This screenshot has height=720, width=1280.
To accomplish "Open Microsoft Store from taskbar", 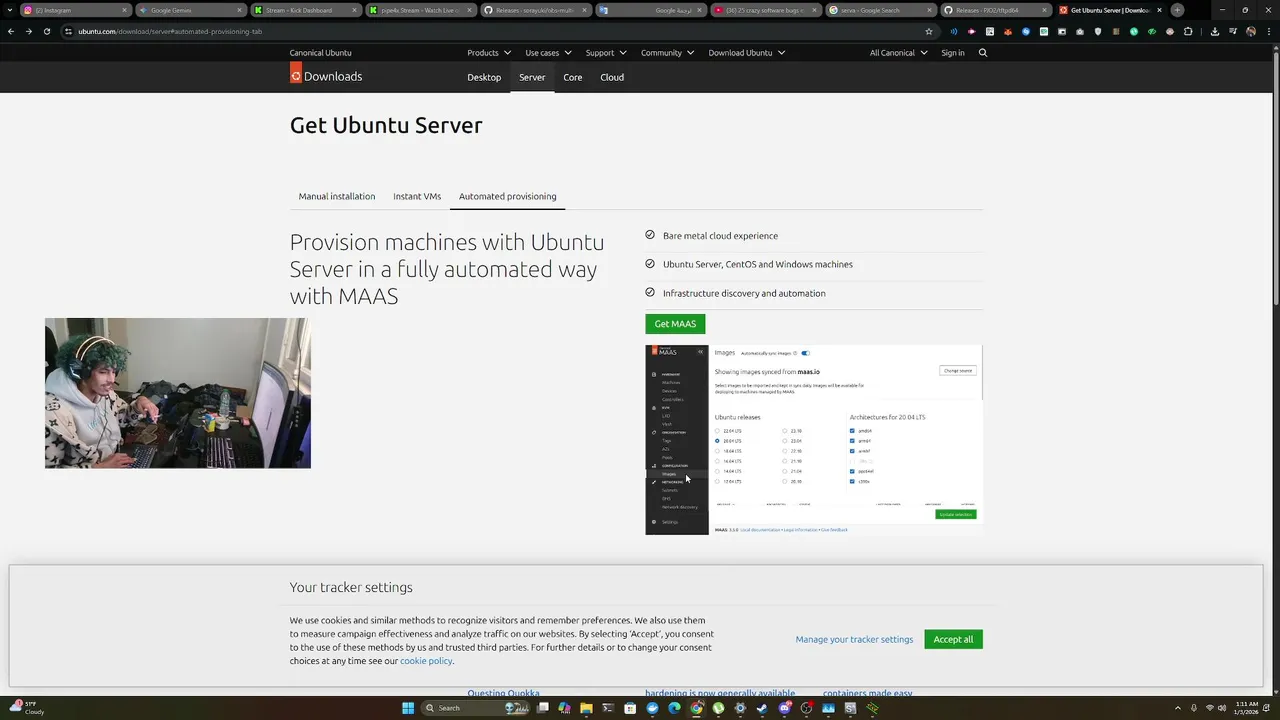I will pyautogui.click(x=630, y=708).
